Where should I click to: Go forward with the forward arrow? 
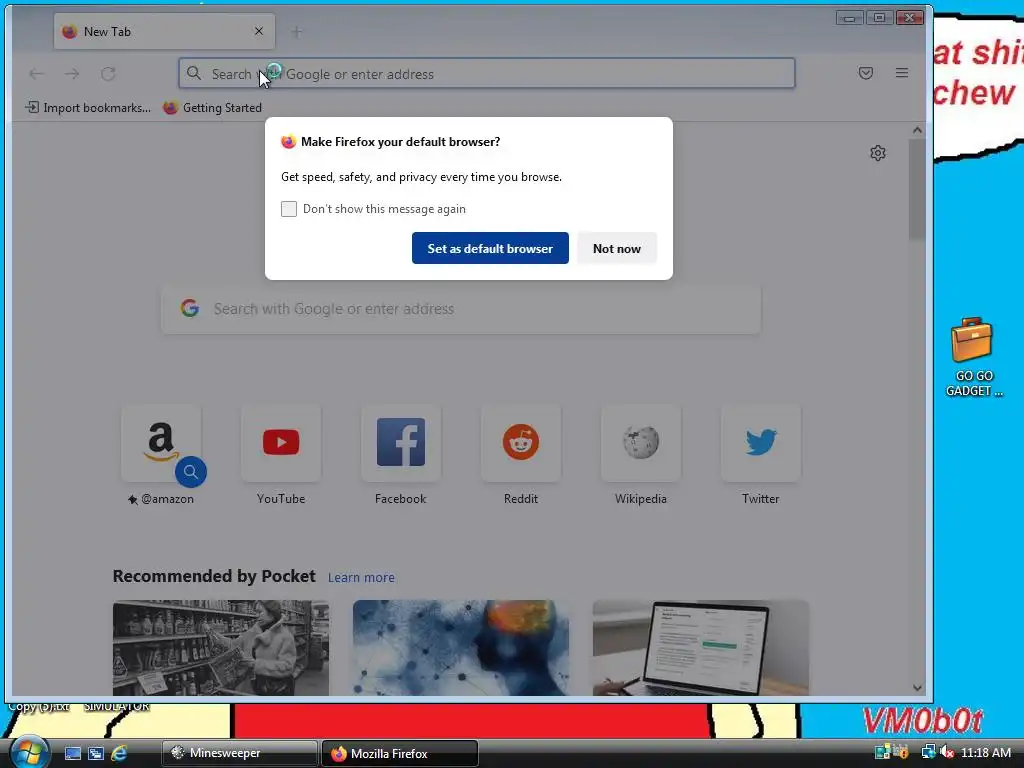72,74
